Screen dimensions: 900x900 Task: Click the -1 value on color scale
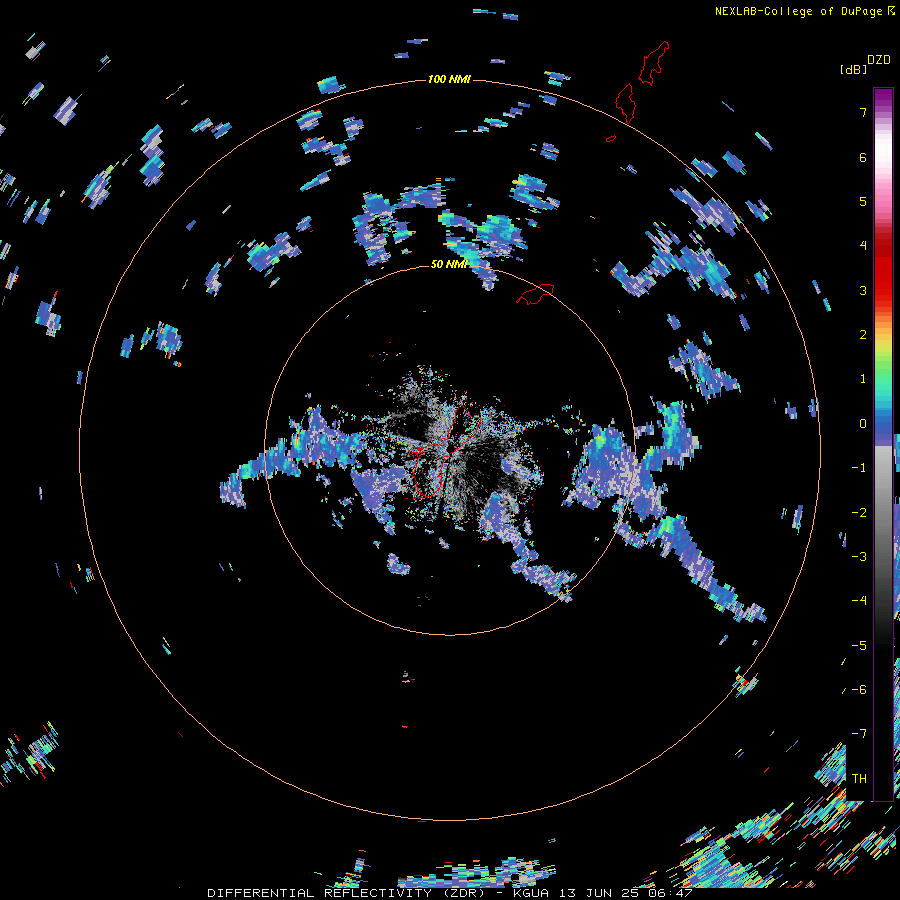(859, 468)
